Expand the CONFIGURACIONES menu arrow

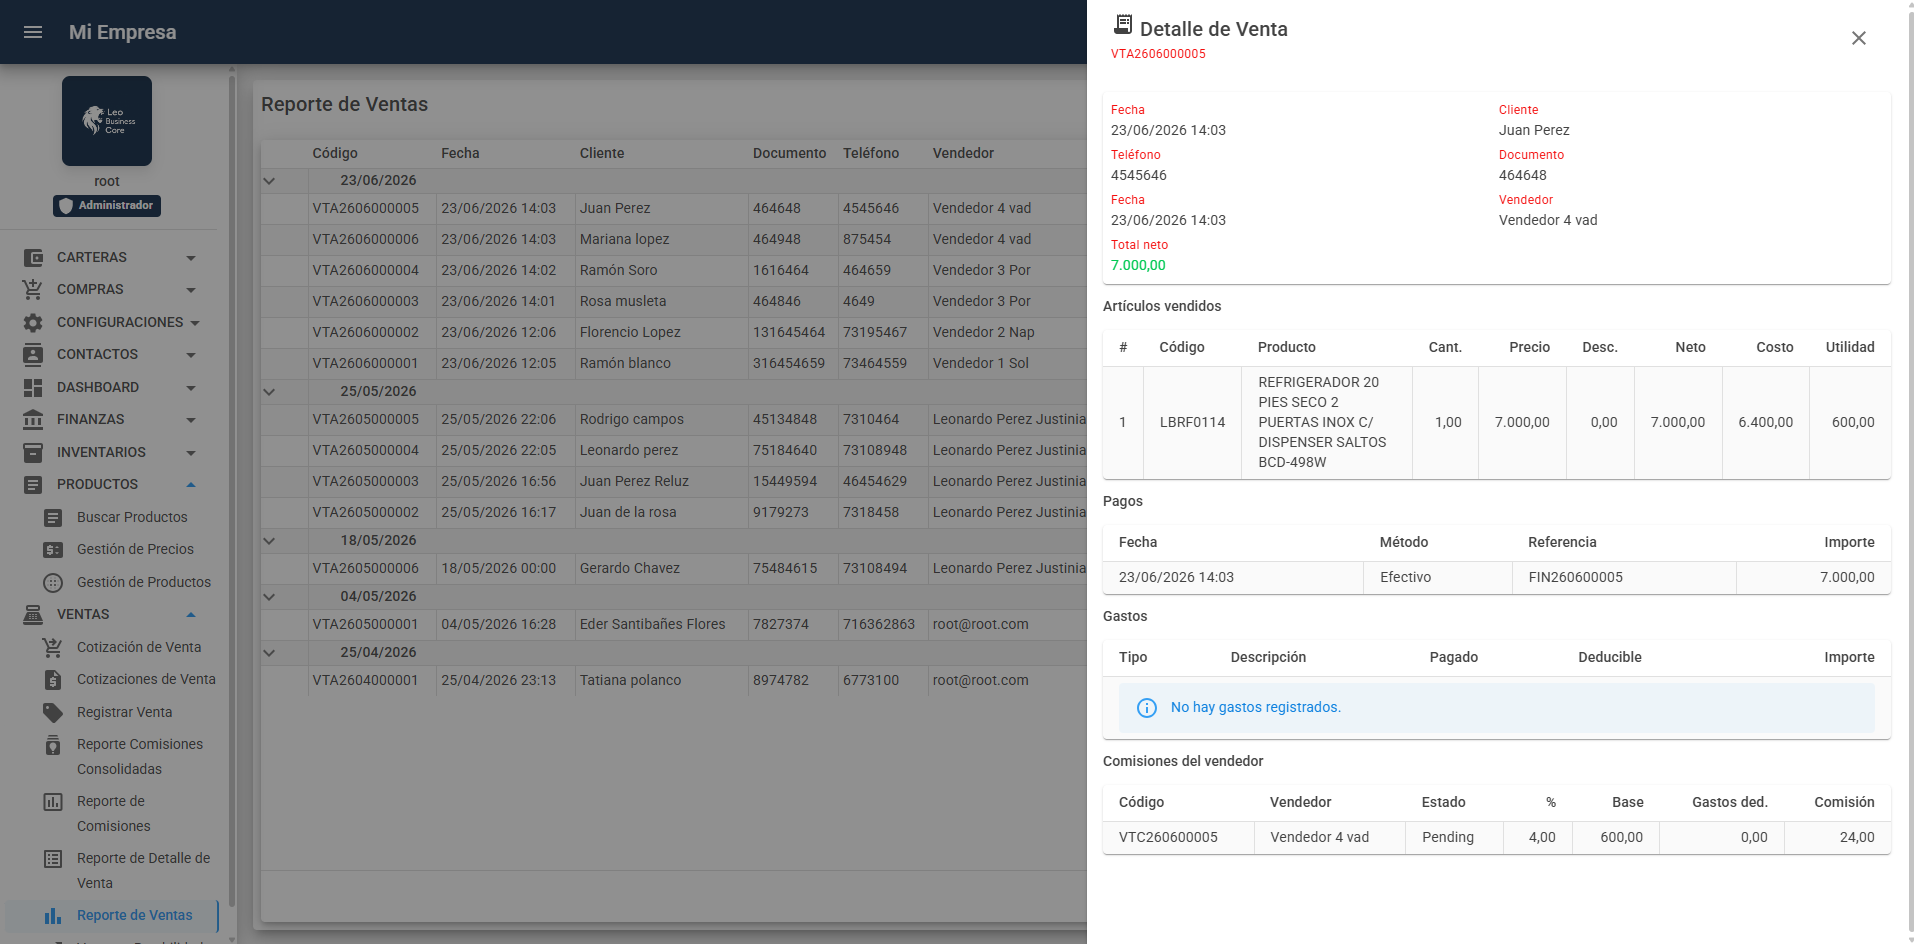click(195, 323)
